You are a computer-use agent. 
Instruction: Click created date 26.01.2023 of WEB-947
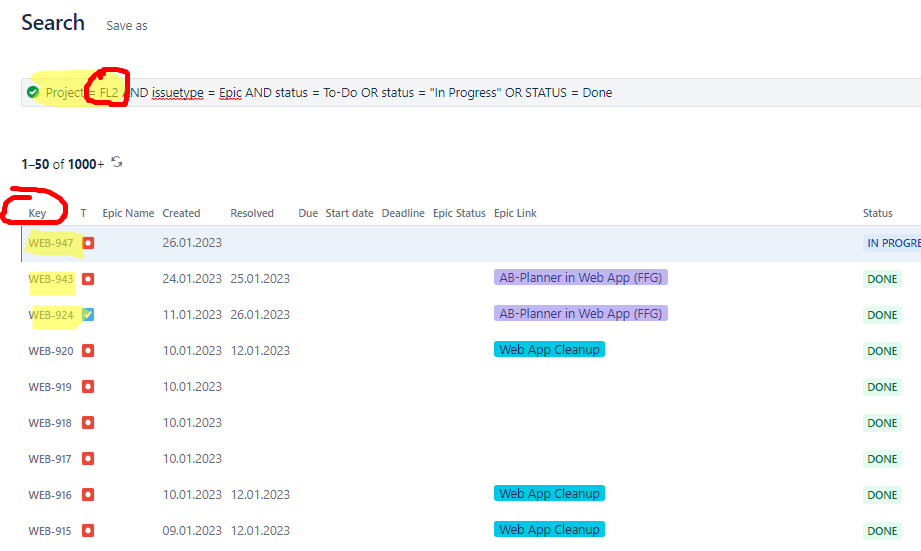(x=192, y=243)
